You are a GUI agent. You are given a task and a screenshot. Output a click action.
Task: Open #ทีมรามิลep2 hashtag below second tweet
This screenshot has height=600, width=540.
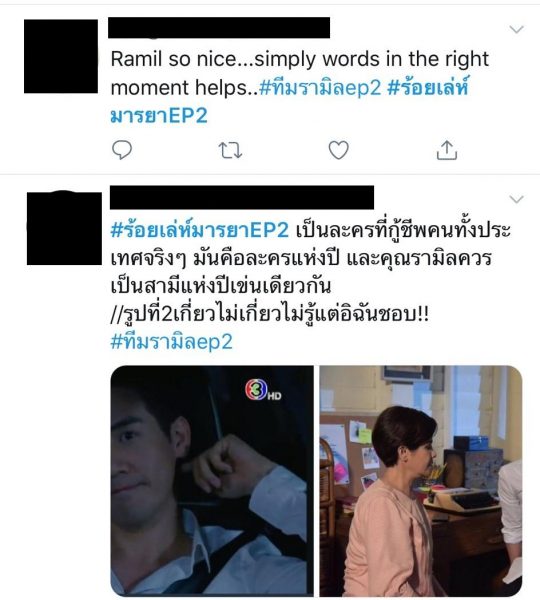[x=171, y=341]
